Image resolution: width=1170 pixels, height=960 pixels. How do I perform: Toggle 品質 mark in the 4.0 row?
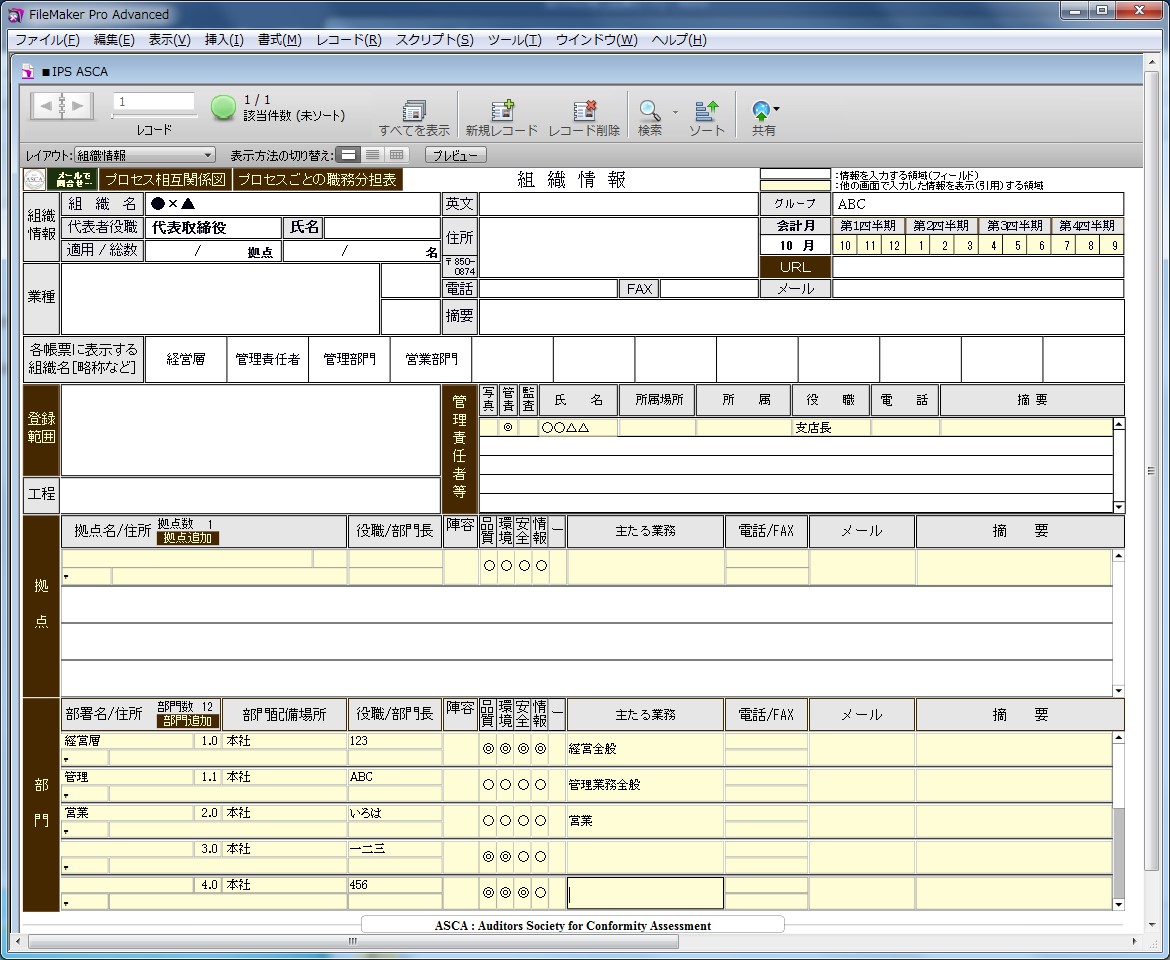click(x=488, y=892)
